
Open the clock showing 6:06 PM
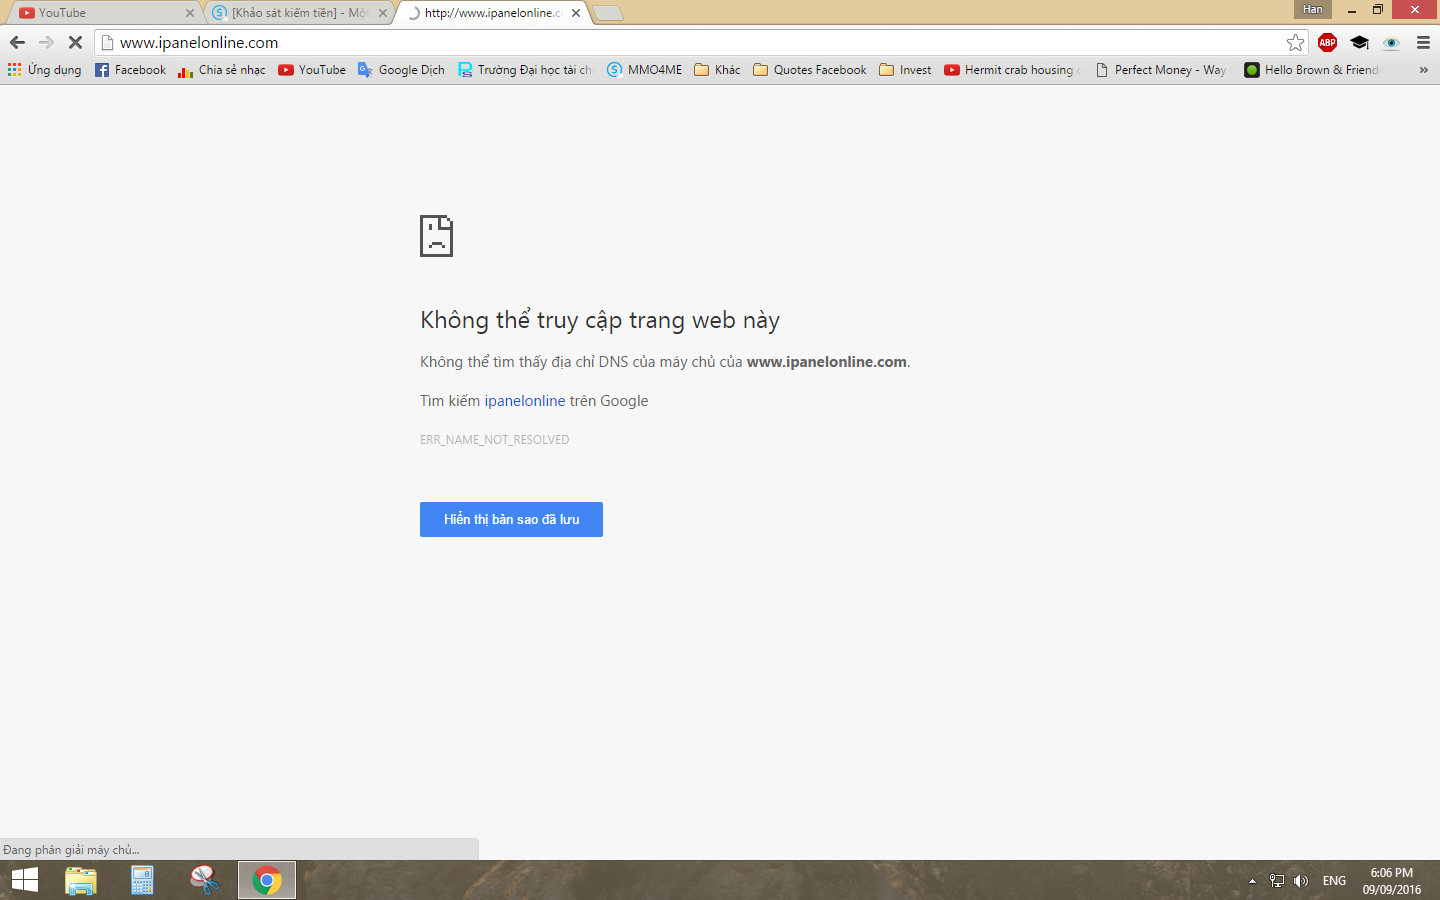(1392, 881)
